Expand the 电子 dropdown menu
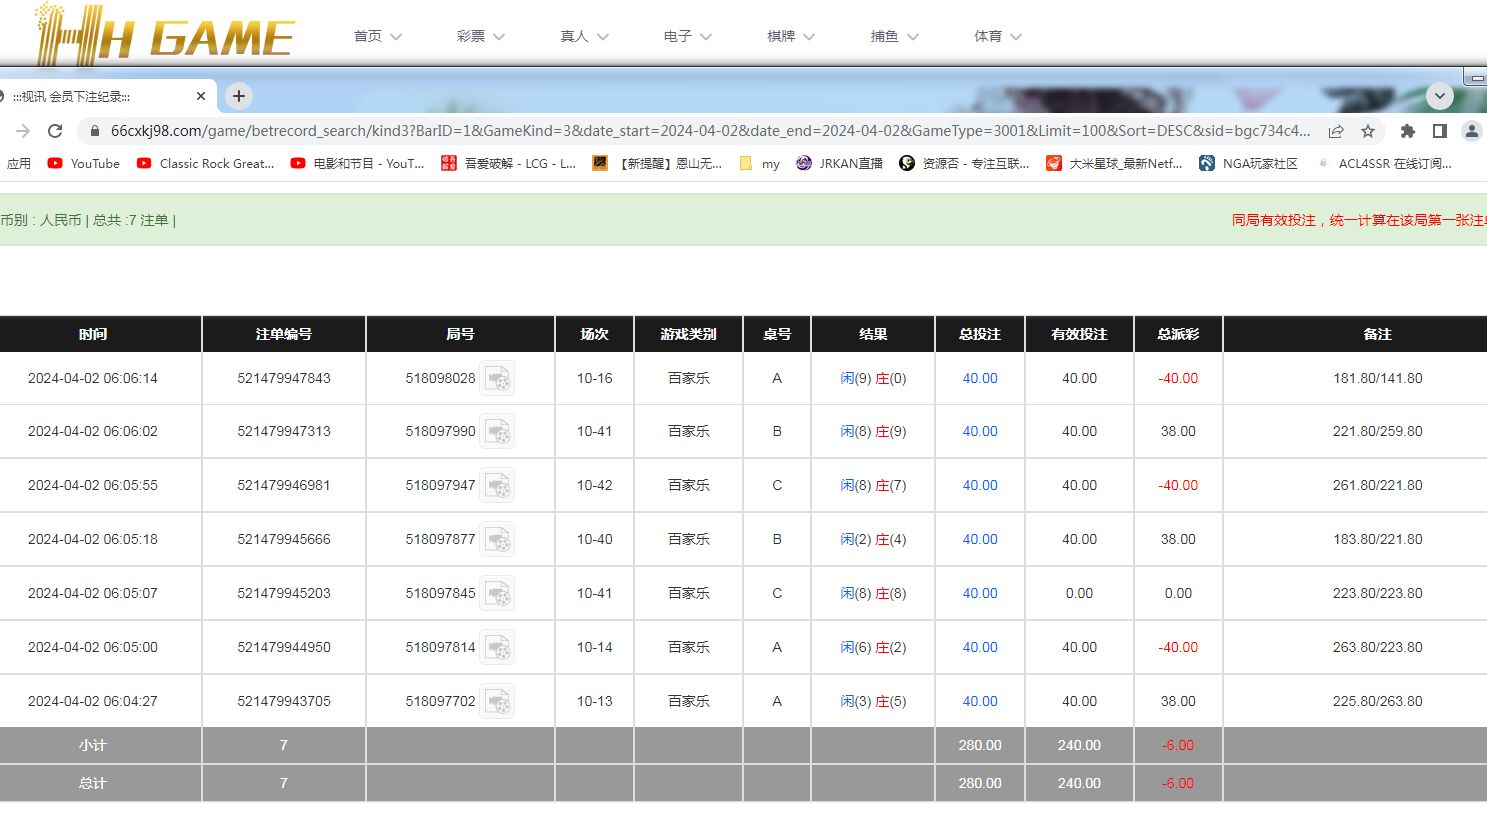Image resolution: width=1487 pixels, height=820 pixels. pyautogui.click(x=687, y=36)
